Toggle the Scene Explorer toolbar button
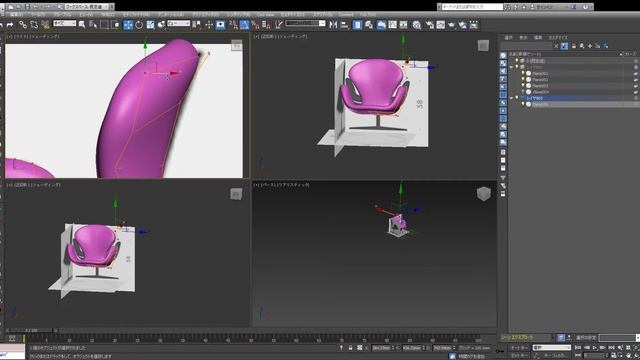Image resolution: width=640 pixels, height=360 pixels. tap(357, 25)
